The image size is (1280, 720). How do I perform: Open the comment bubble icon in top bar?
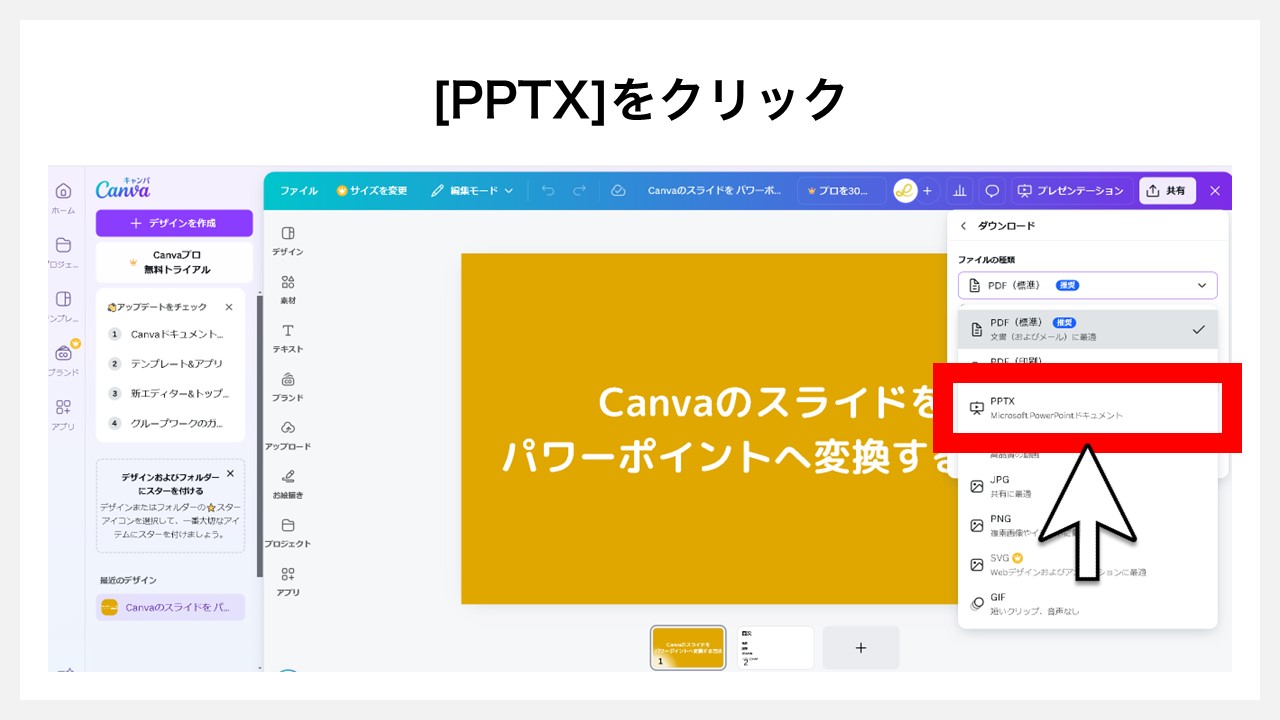point(994,190)
